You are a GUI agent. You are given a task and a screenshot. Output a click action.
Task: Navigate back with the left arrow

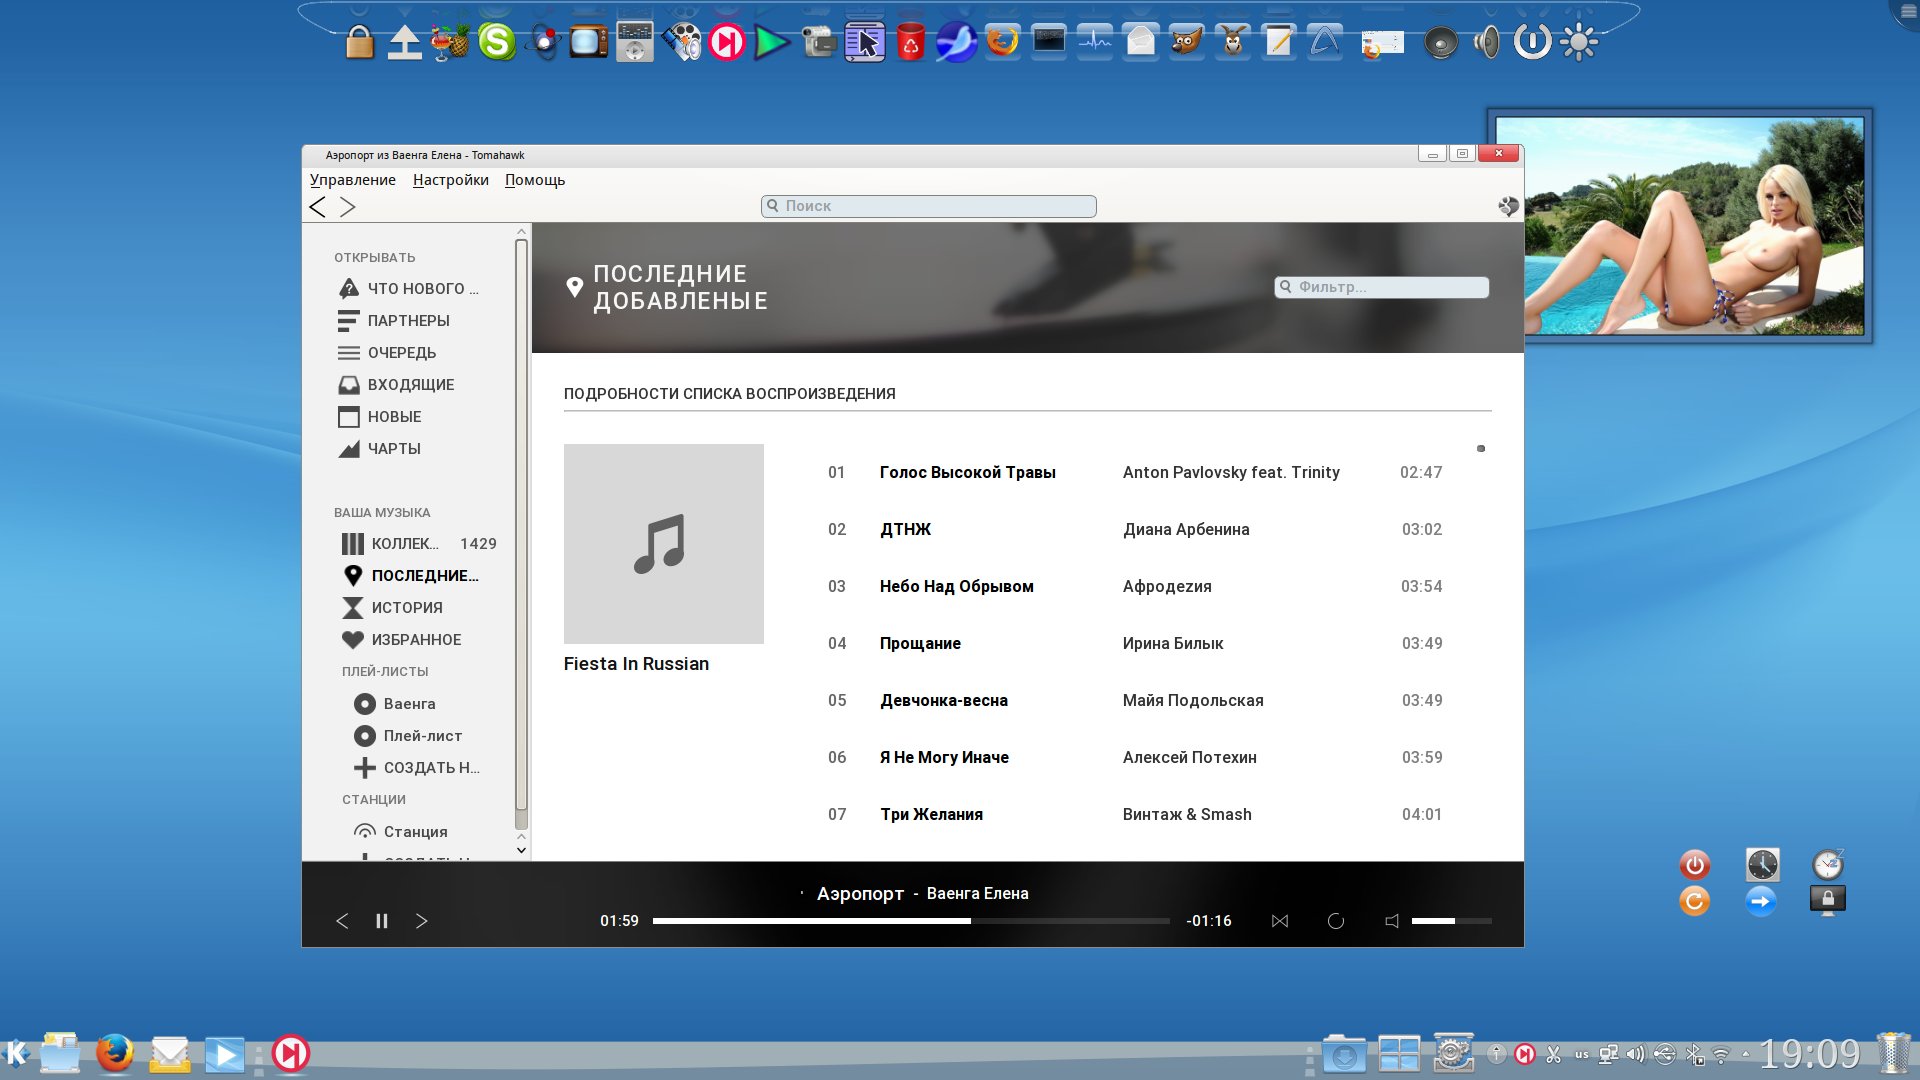tap(318, 207)
